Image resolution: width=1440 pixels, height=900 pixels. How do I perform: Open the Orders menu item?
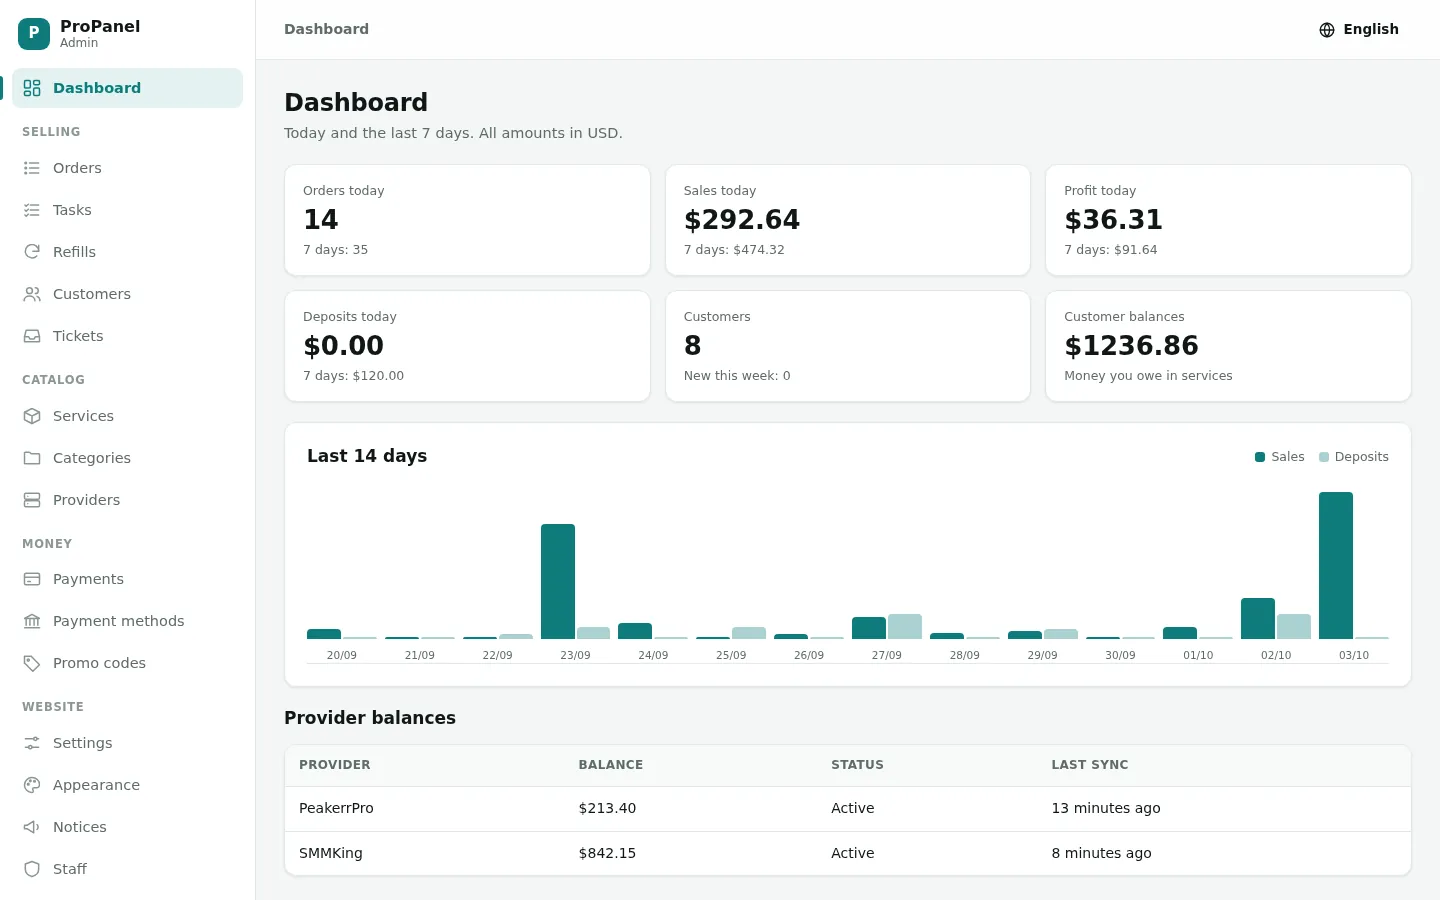click(128, 168)
